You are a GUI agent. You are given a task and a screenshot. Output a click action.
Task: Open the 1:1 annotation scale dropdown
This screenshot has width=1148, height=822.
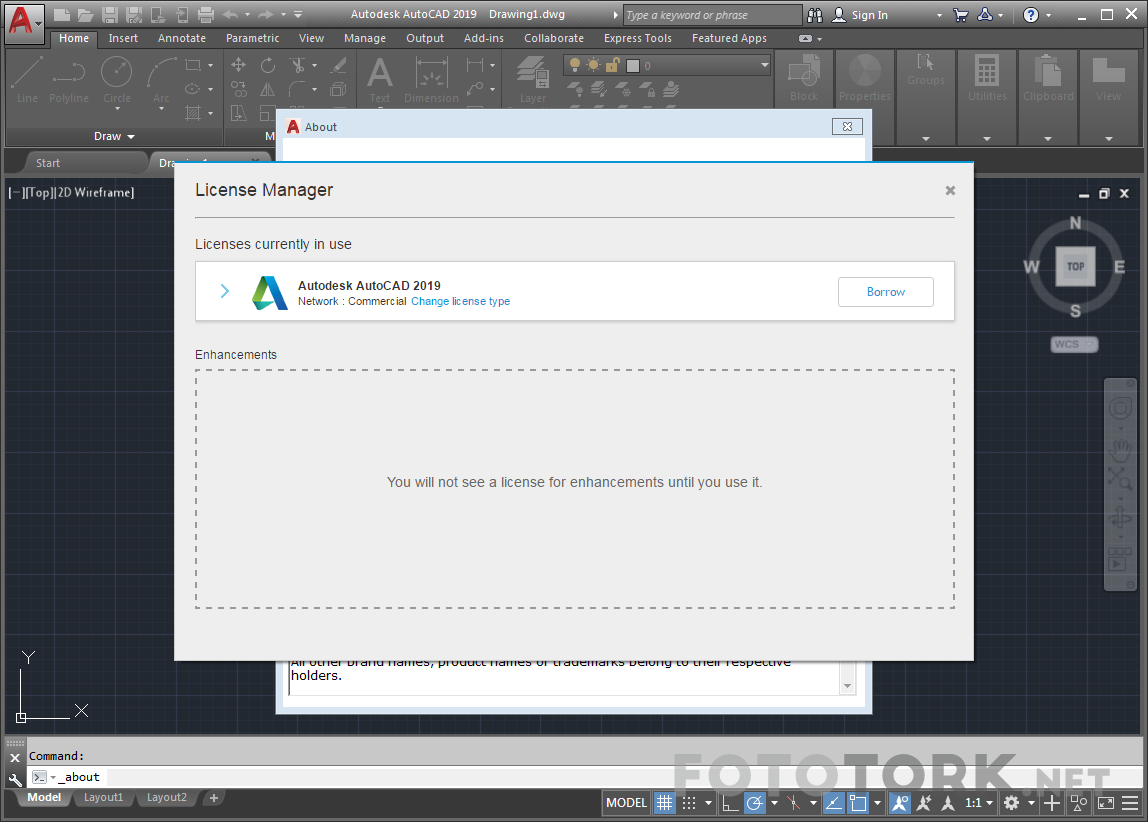coord(978,803)
